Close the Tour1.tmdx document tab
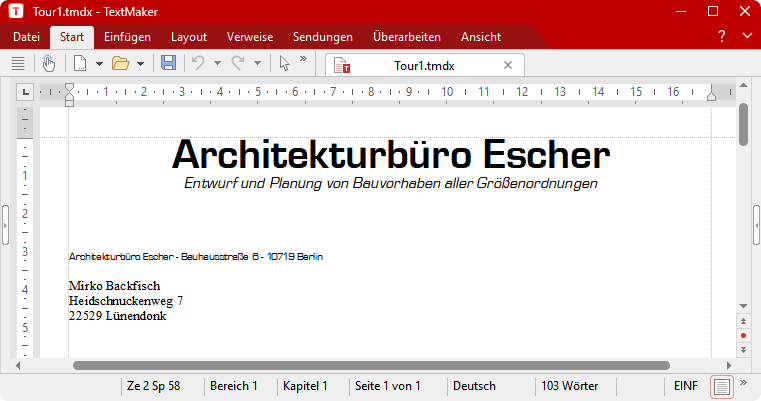Screen dimensions: 761x401 (x=508, y=65)
